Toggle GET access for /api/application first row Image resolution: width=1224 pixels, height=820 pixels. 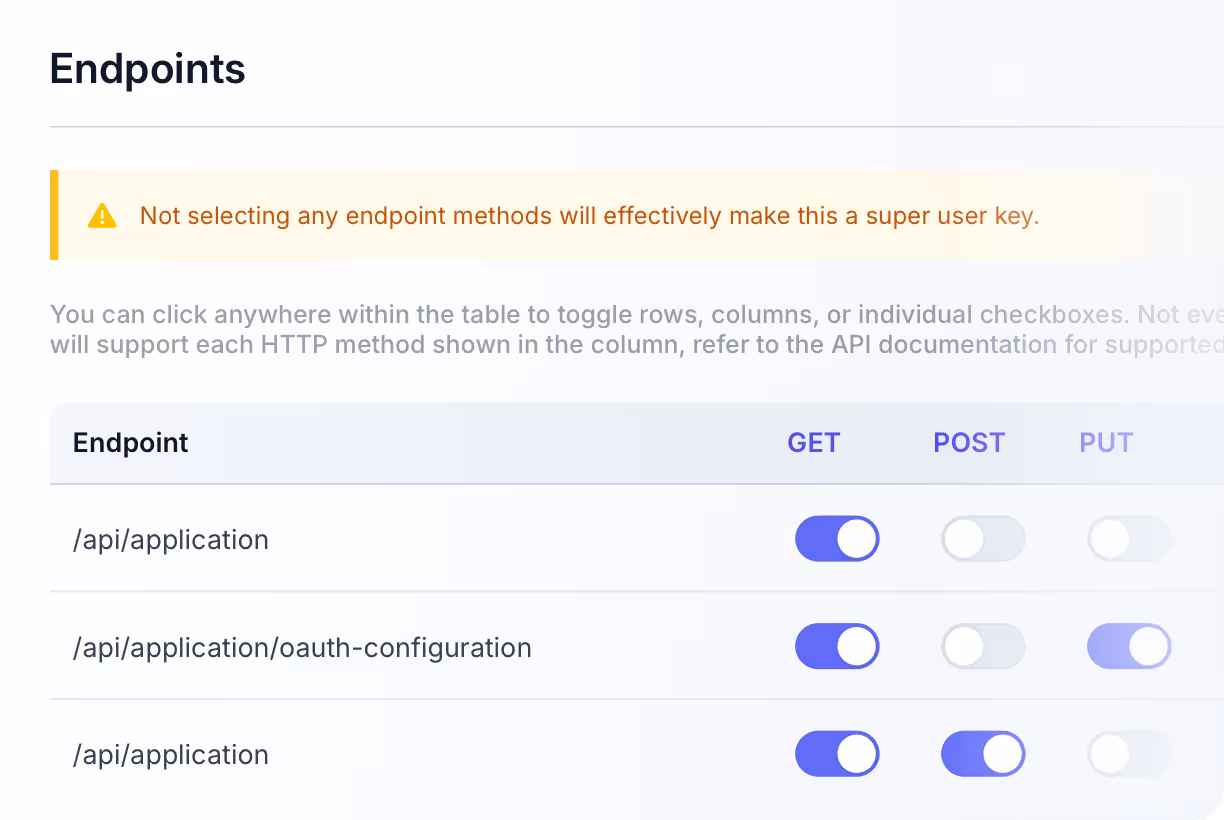[837, 539]
